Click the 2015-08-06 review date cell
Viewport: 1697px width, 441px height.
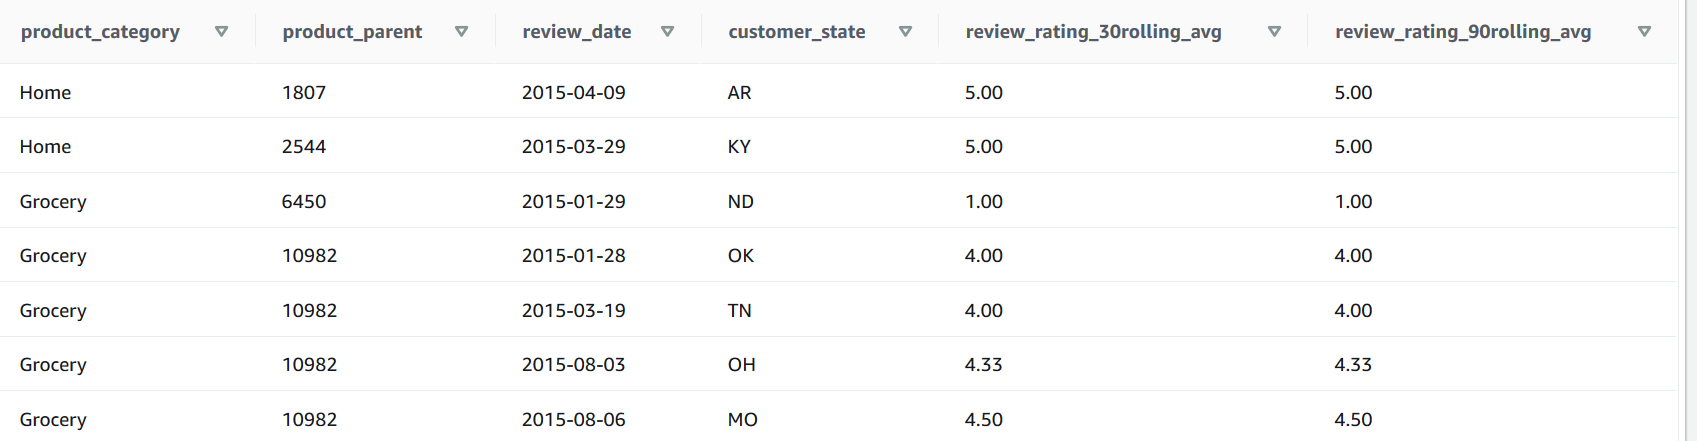click(x=574, y=420)
